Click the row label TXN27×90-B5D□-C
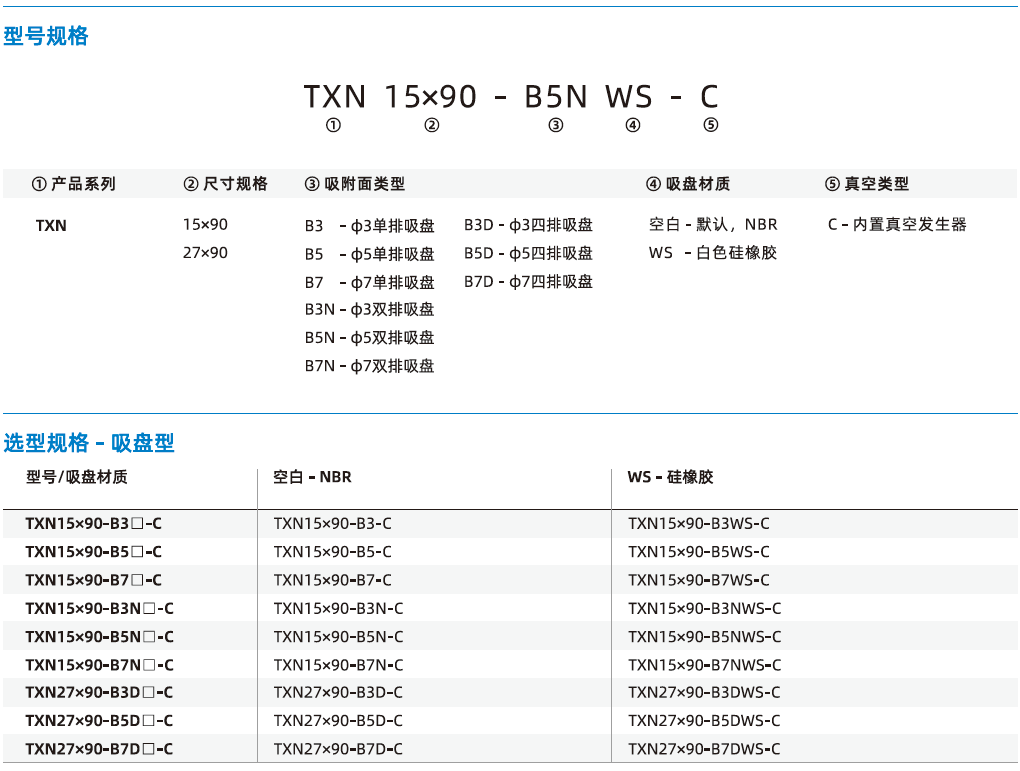 pos(100,720)
